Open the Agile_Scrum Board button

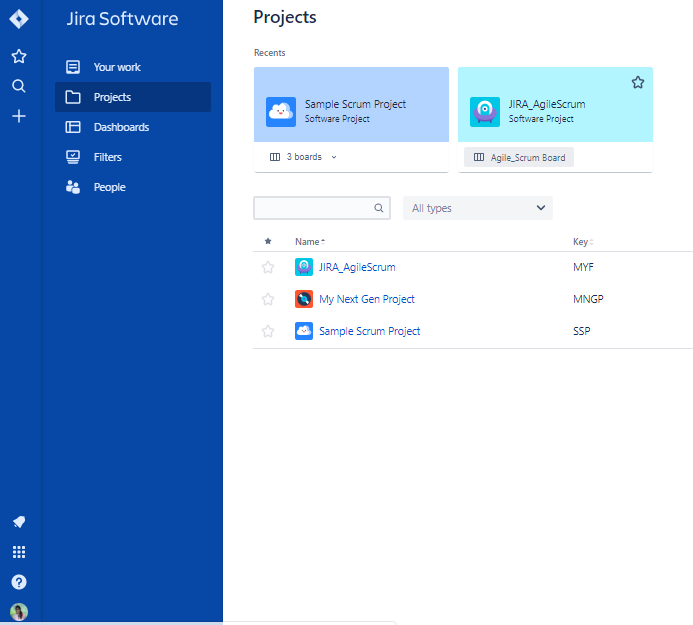(519, 157)
